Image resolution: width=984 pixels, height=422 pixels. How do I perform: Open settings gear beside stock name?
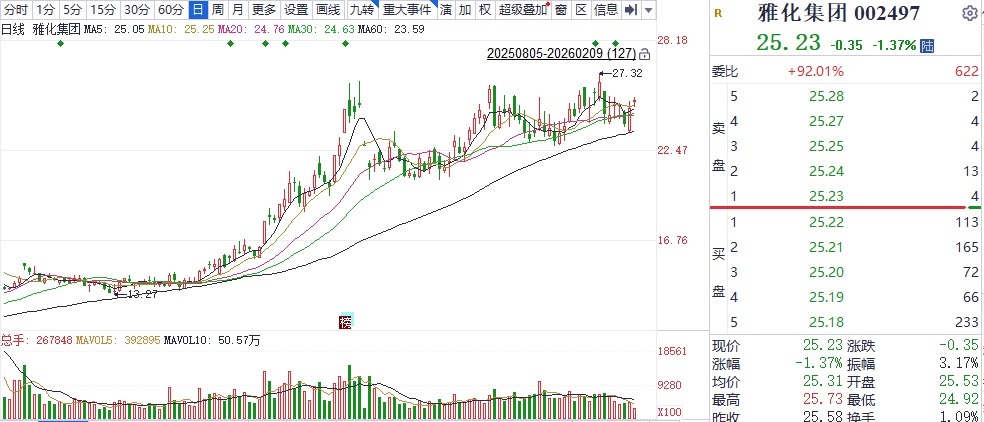(x=969, y=14)
